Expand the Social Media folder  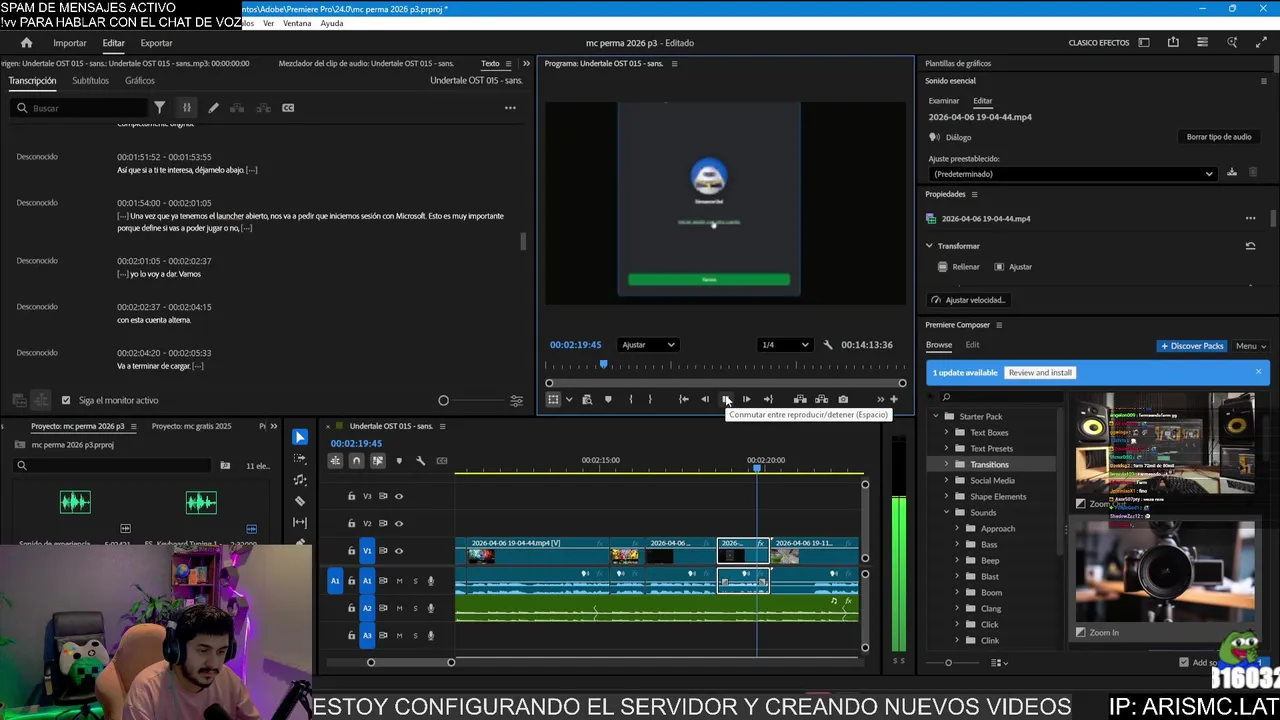pyautogui.click(x=947, y=481)
